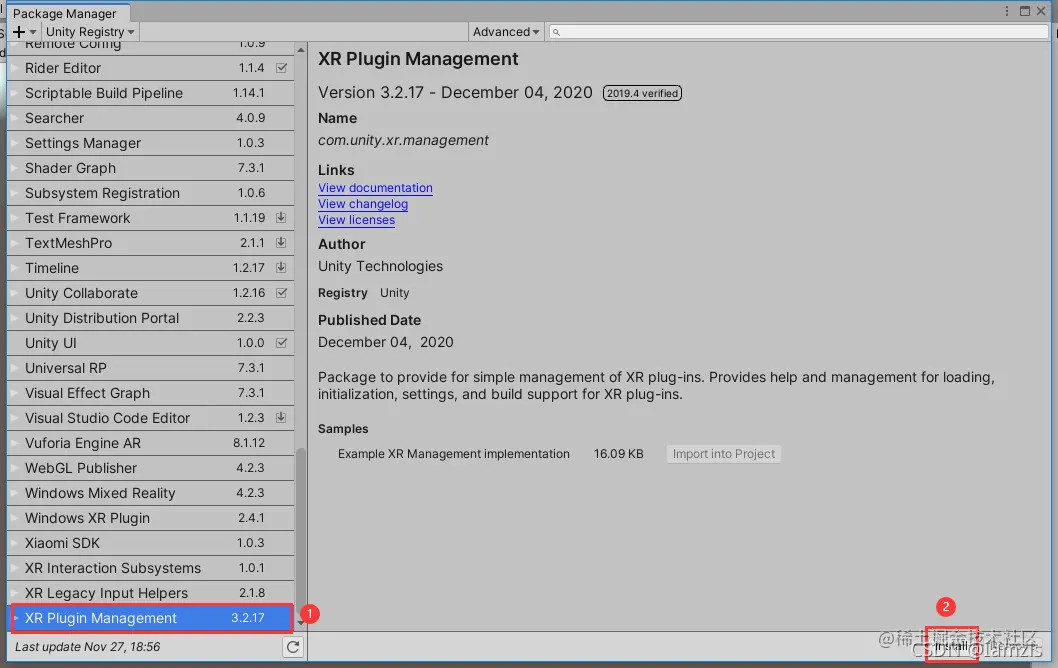Expand the Windows XR Plugin versions arrow
1058x668 pixels.
14,518
